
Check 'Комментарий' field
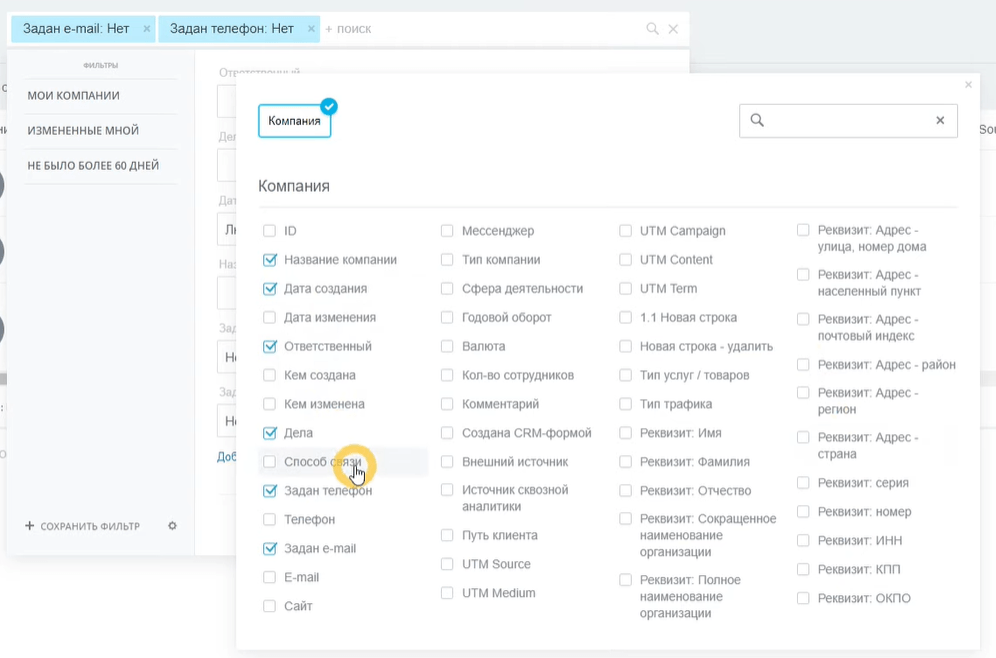pos(447,404)
